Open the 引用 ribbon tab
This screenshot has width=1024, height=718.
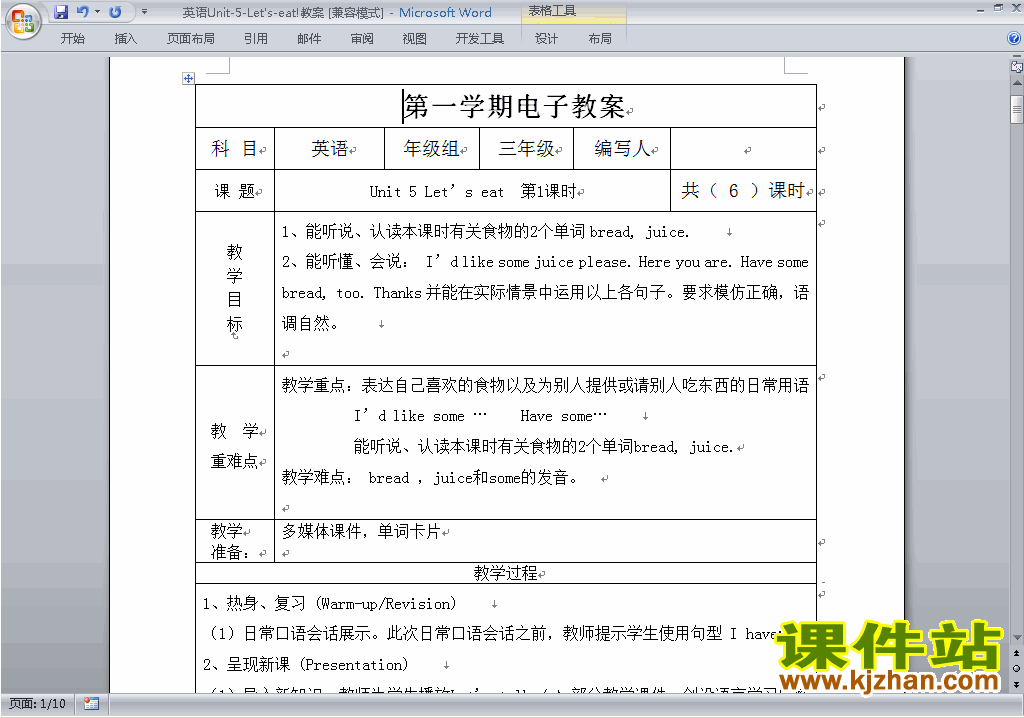255,39
